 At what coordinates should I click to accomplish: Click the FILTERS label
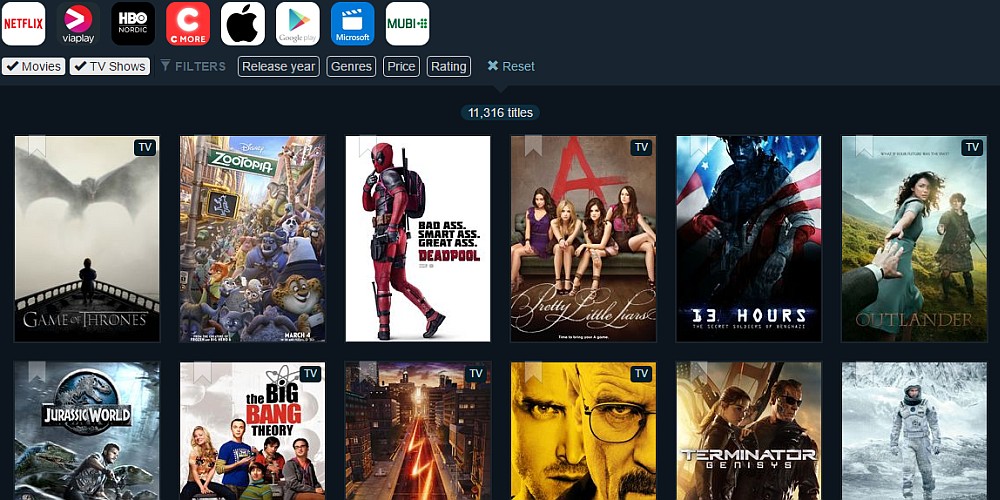click(200, 66)
